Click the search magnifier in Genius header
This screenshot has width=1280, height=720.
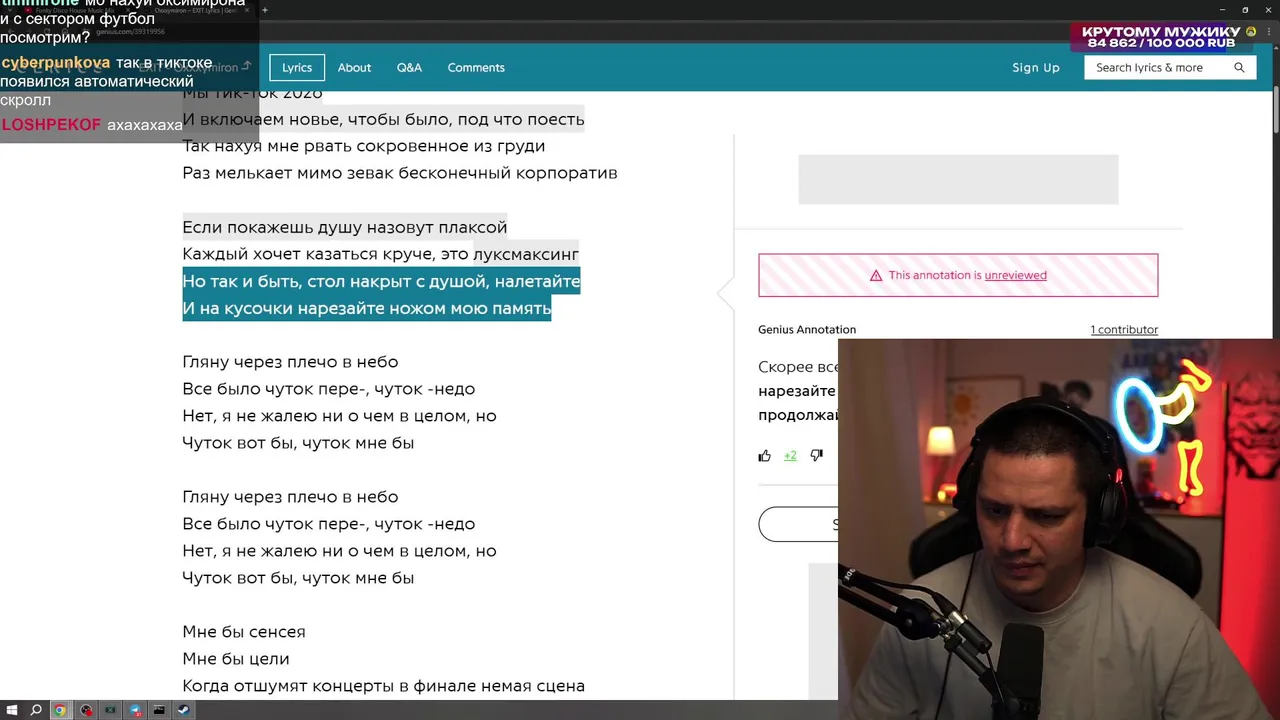point(1239,68)
